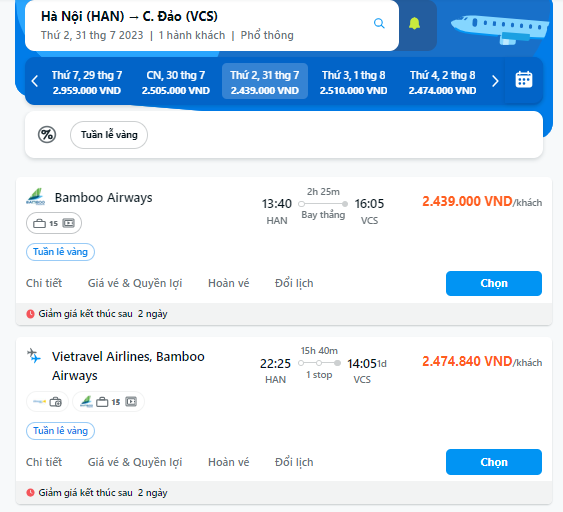Screen dimensions: 563x512
Task: Open the calendar date picker icon
Action: click(x=524, y=80)
